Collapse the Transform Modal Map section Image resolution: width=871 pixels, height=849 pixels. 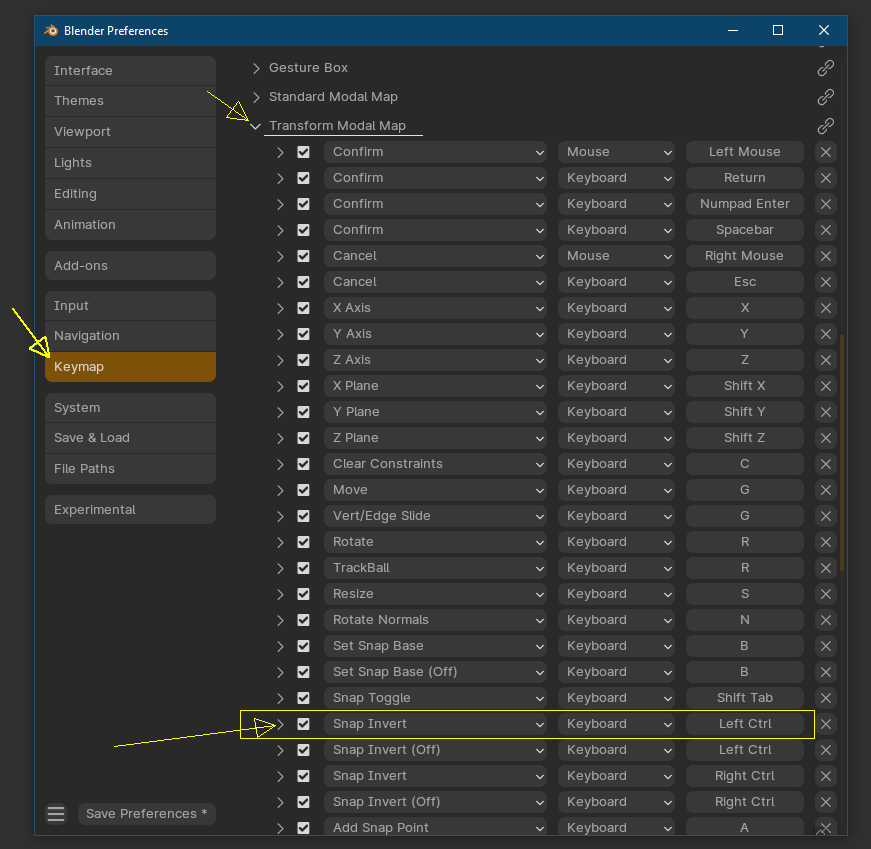[x=256, y=126]
